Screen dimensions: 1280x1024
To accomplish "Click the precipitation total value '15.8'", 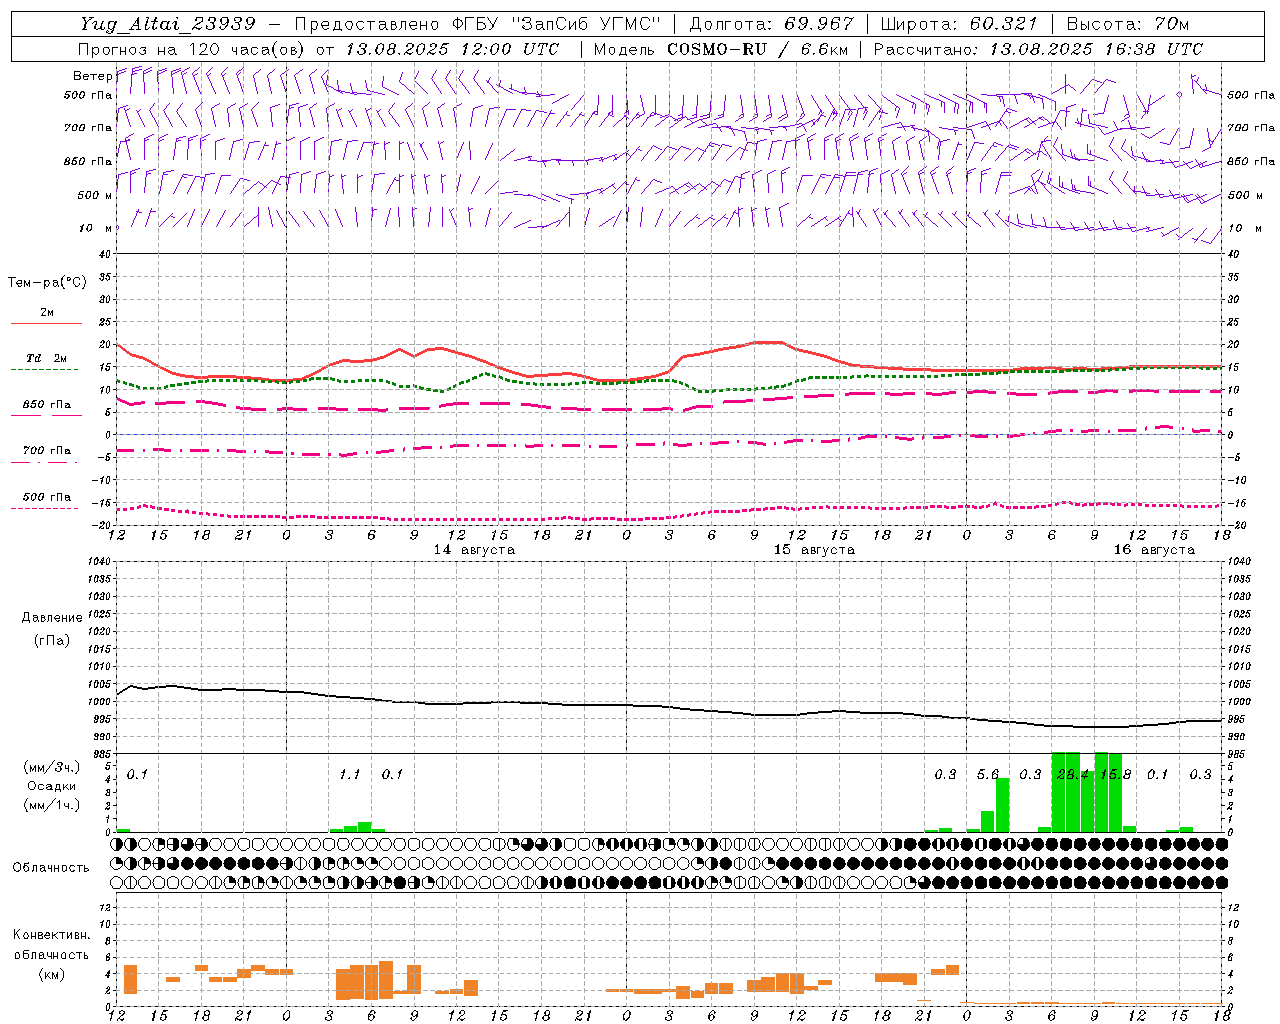I will [x=1115, y=775].
